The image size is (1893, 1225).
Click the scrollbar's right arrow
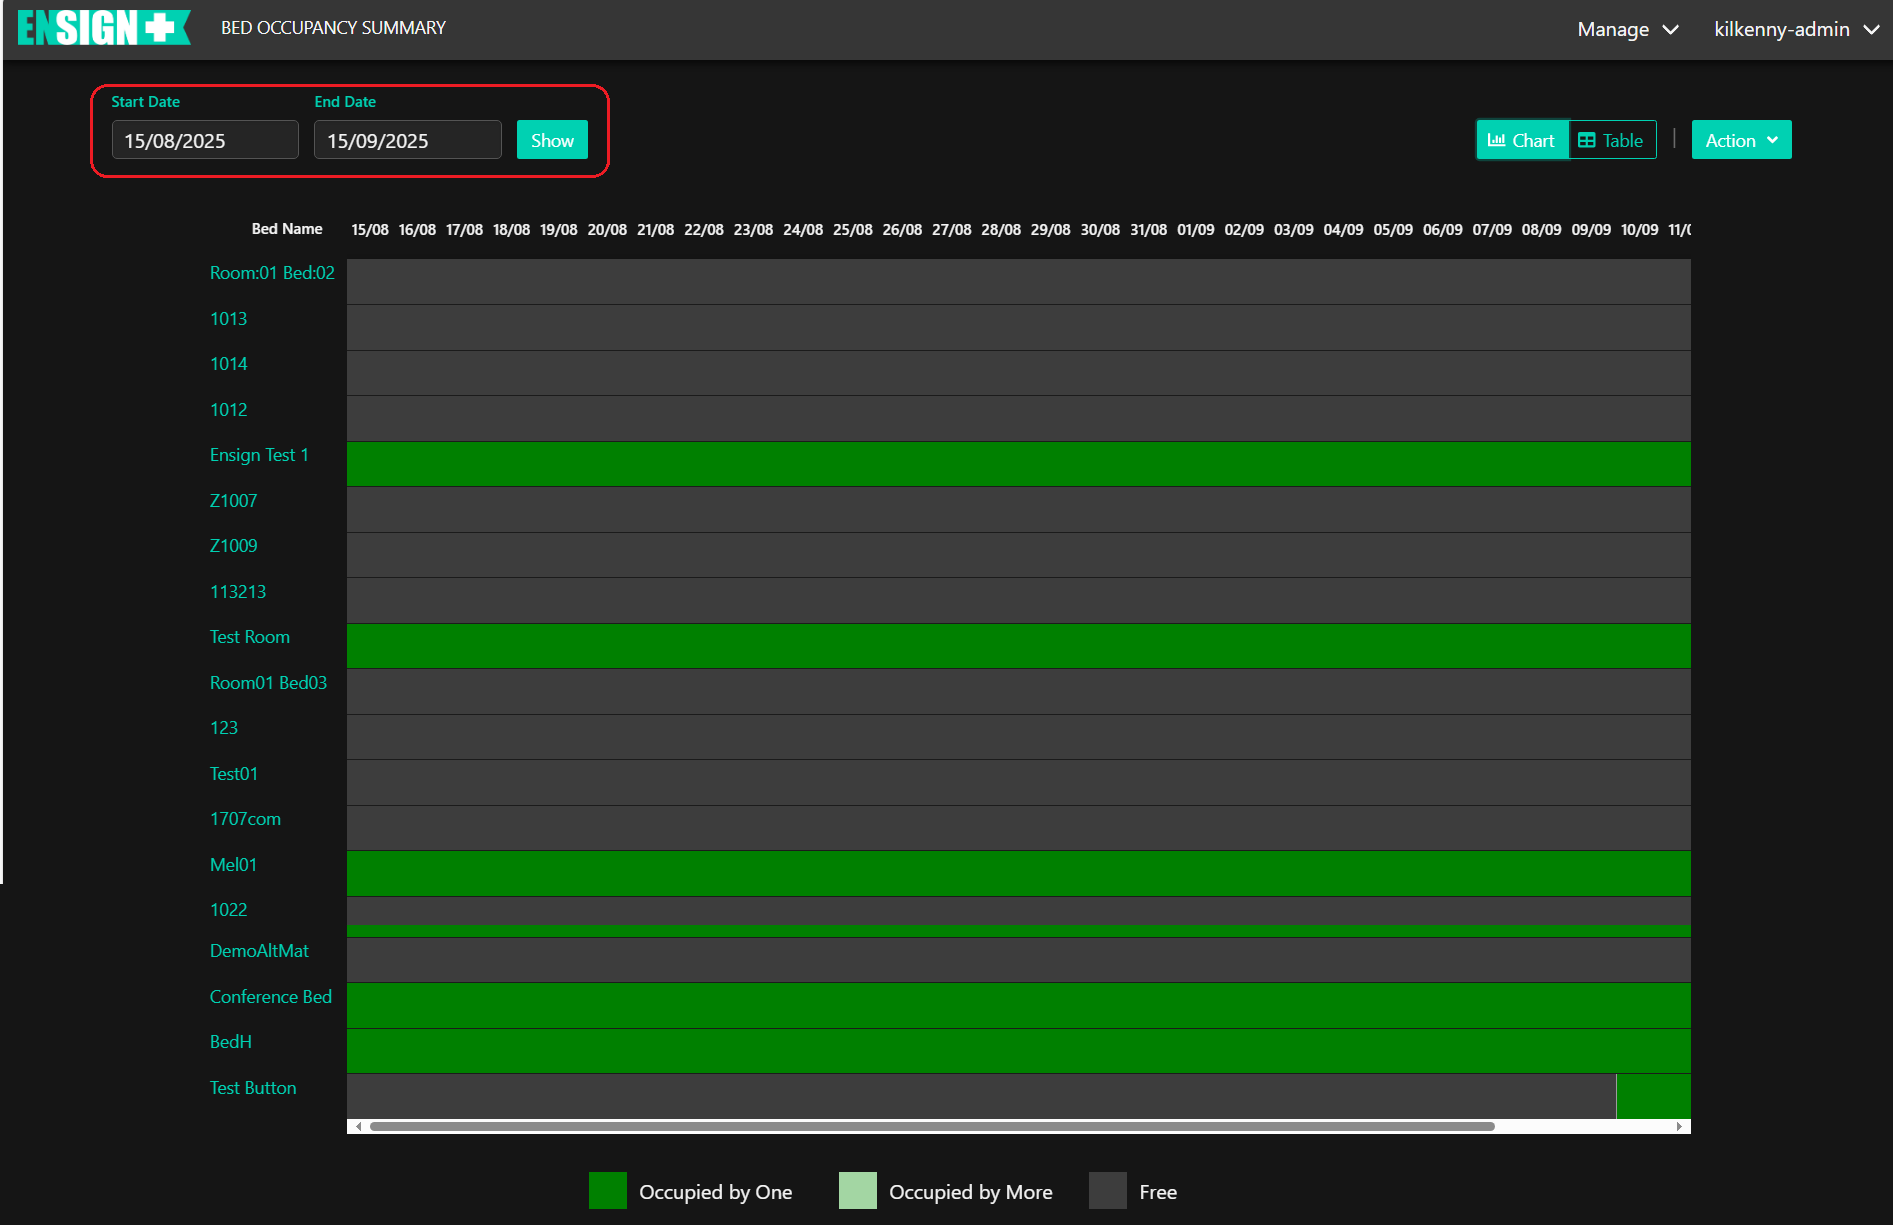(x=1679, y=1126)
